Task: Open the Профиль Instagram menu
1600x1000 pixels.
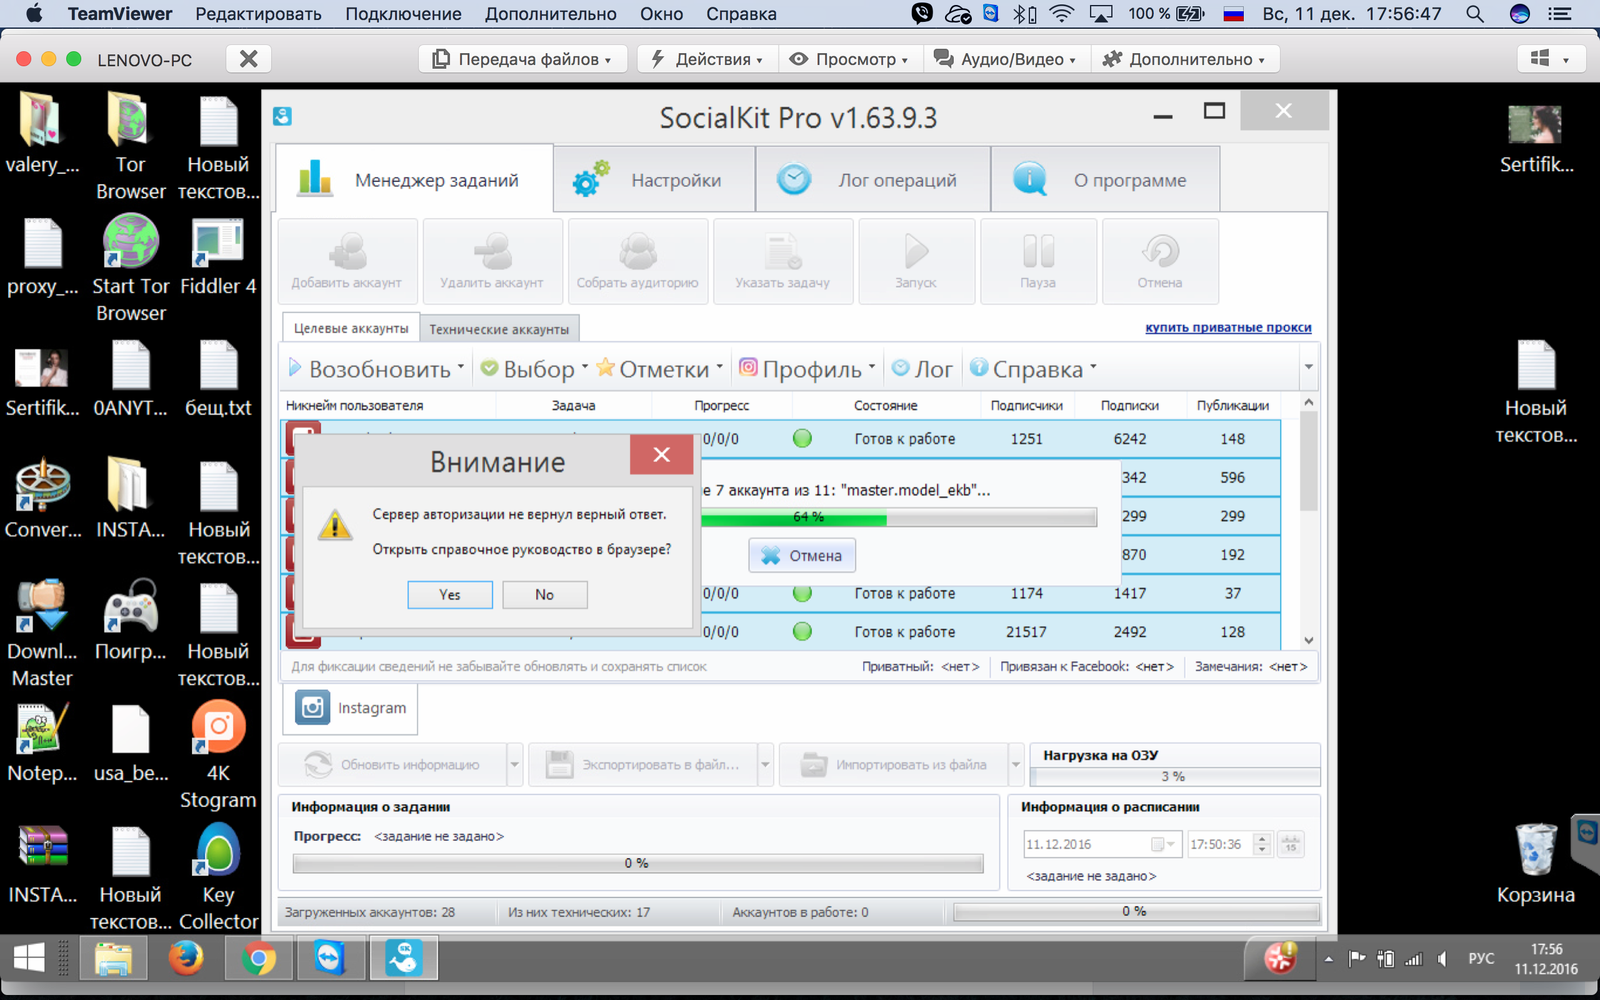Action: coord(807,369)
